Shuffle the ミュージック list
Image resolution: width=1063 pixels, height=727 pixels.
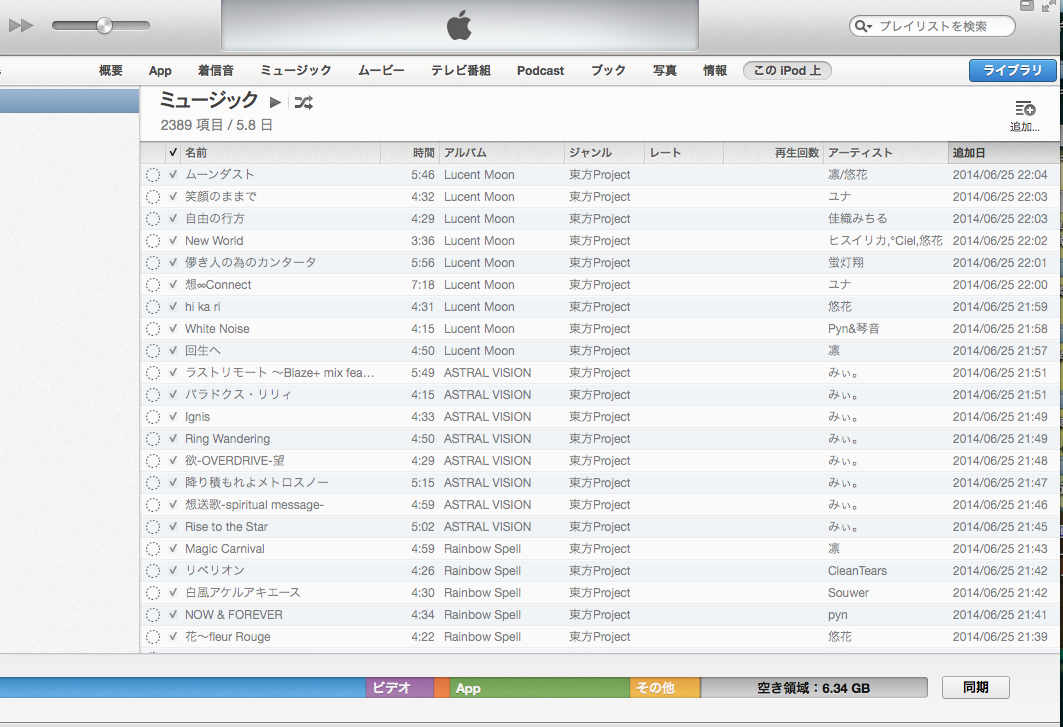pyautogui.click(x=304, y=102)
